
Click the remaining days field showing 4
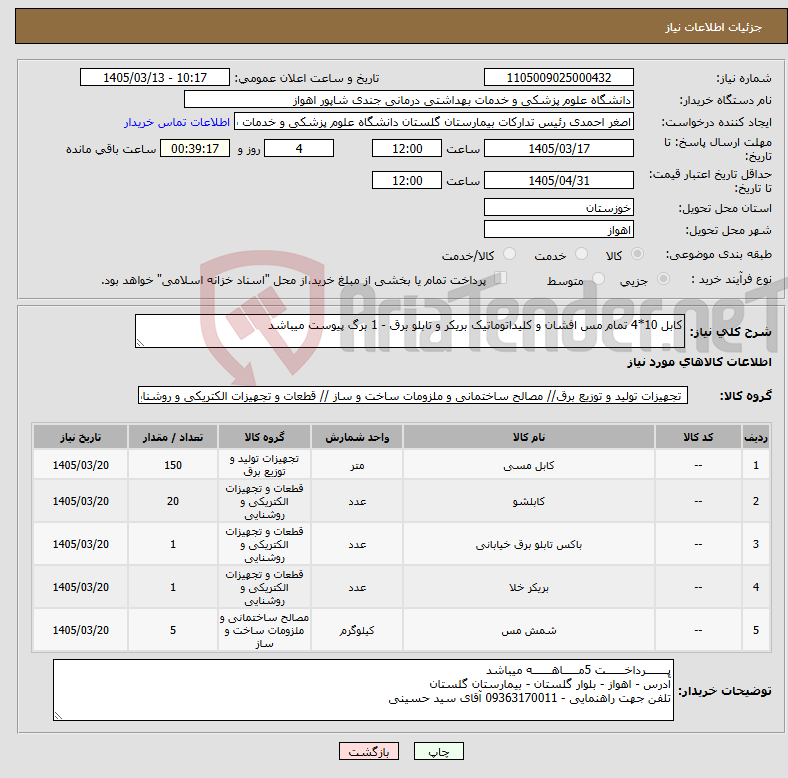coord(299,148)
